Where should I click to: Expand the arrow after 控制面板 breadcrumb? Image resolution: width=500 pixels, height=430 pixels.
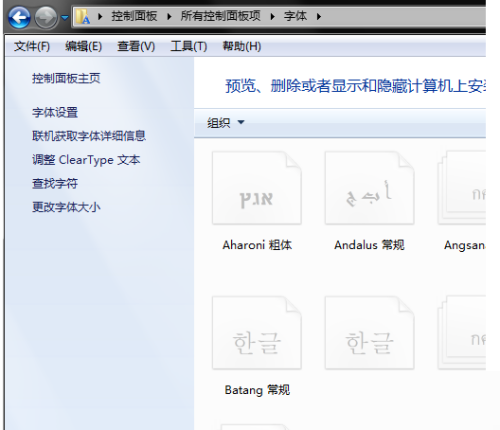pos(169,16)
